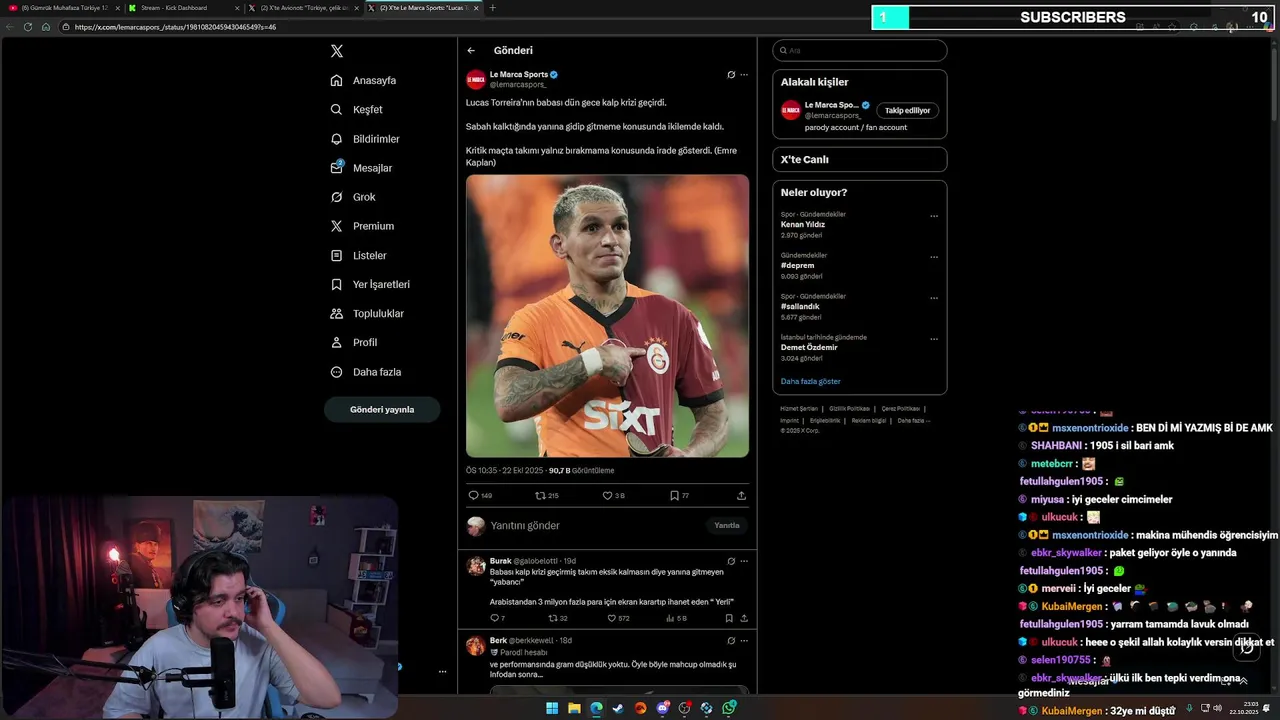Open options for #sallandık trend
Image resolution: width=1280 pixels, height=720 pixels.
coord(934,298)
